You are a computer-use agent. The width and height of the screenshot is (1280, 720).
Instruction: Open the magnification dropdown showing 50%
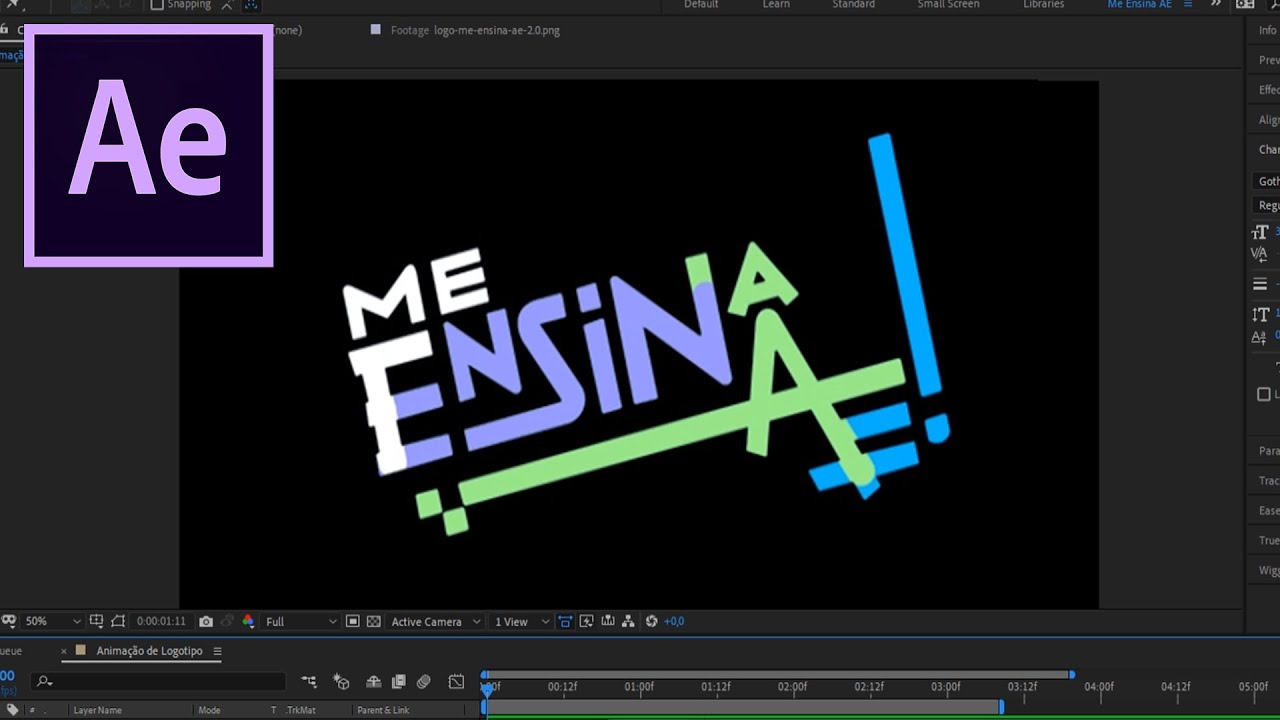click(x=53, y=621)
